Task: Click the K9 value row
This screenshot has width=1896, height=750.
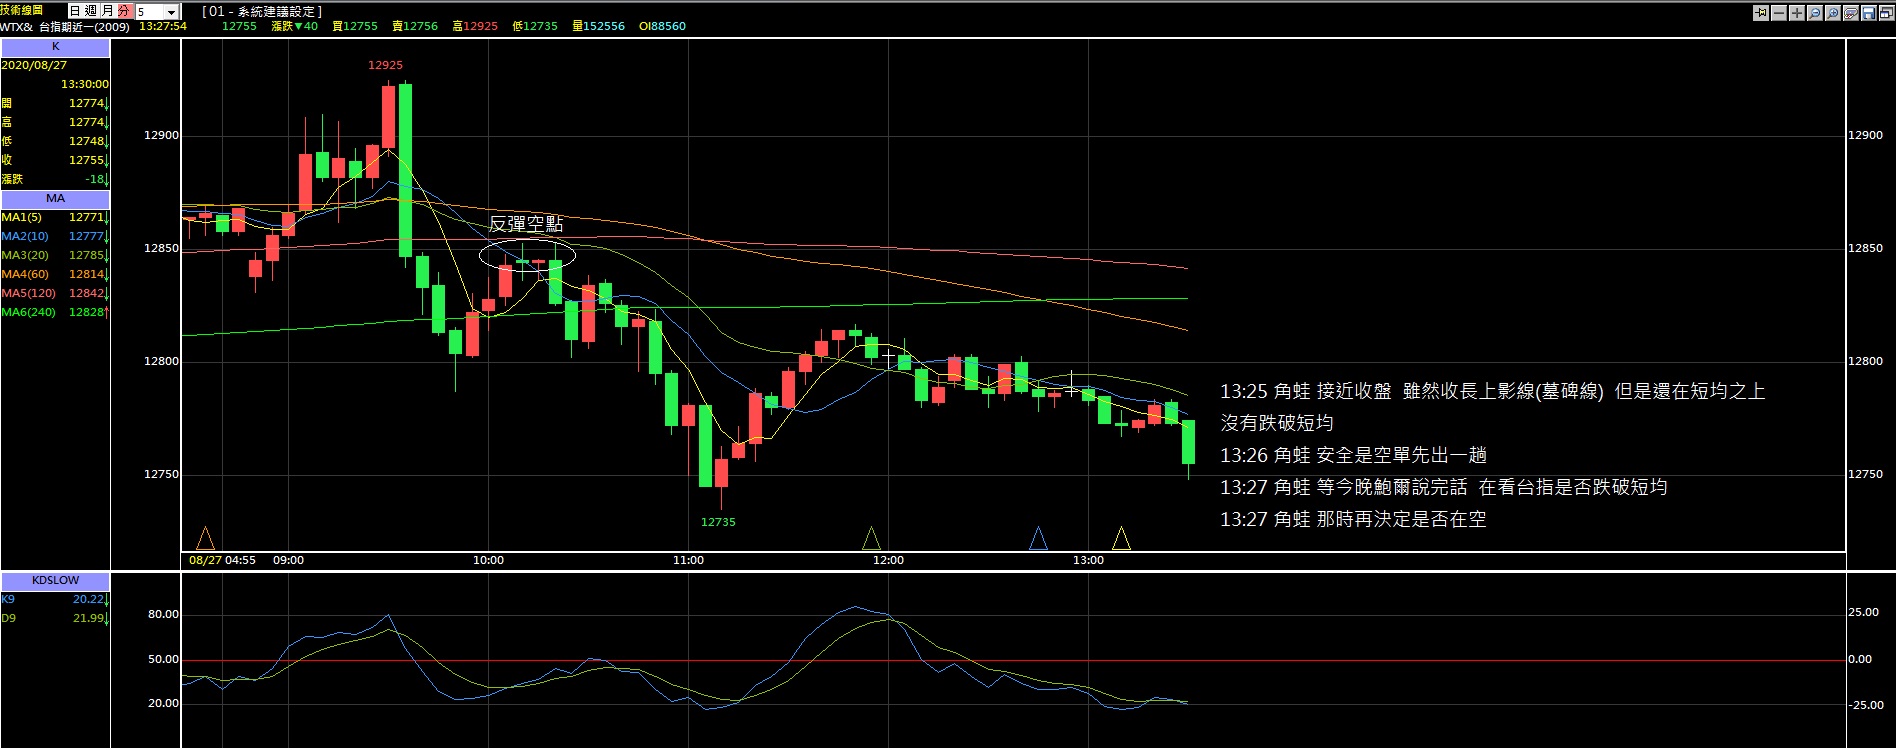Action: click(55, 599)
